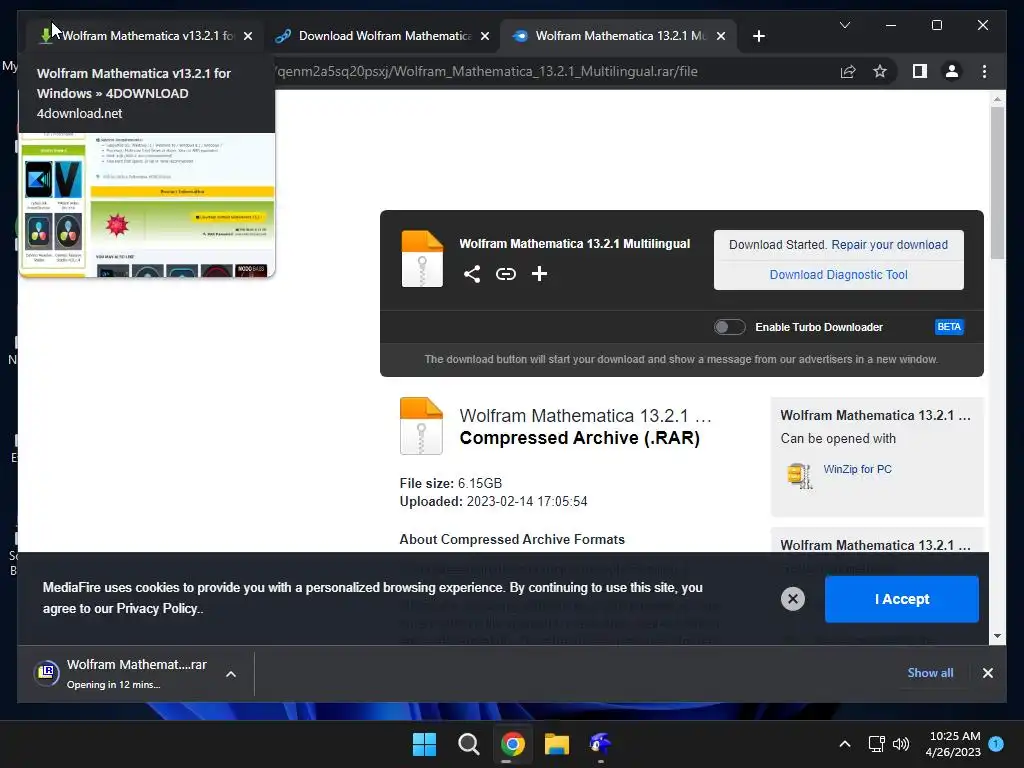The image size is (1024, 768).
Task: Switch to the Download Wolfram Mathematica tab
Action: pyautogui.click(x=384, y=36)
